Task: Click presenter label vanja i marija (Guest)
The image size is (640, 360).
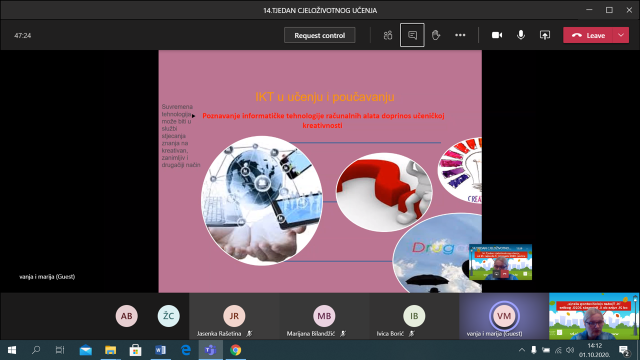Action: tap(47, 277)
